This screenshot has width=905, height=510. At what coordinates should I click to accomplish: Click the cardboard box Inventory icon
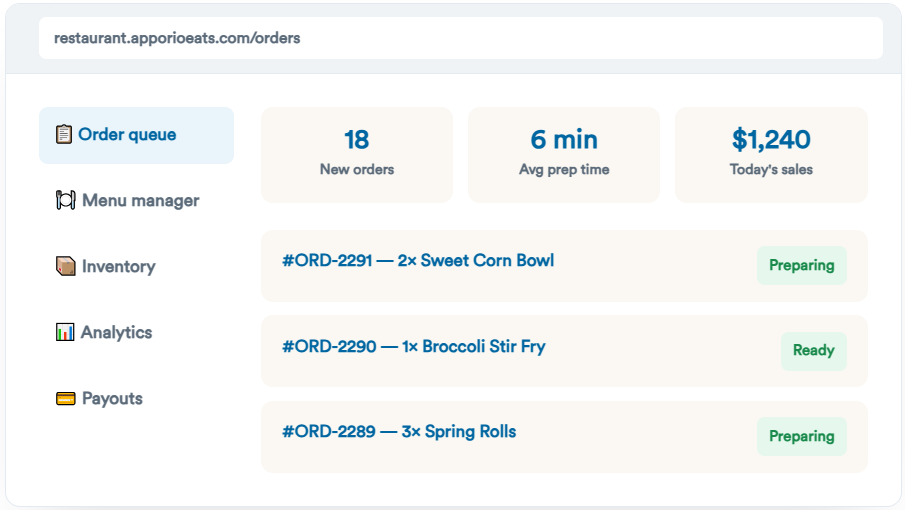point(65,266)
